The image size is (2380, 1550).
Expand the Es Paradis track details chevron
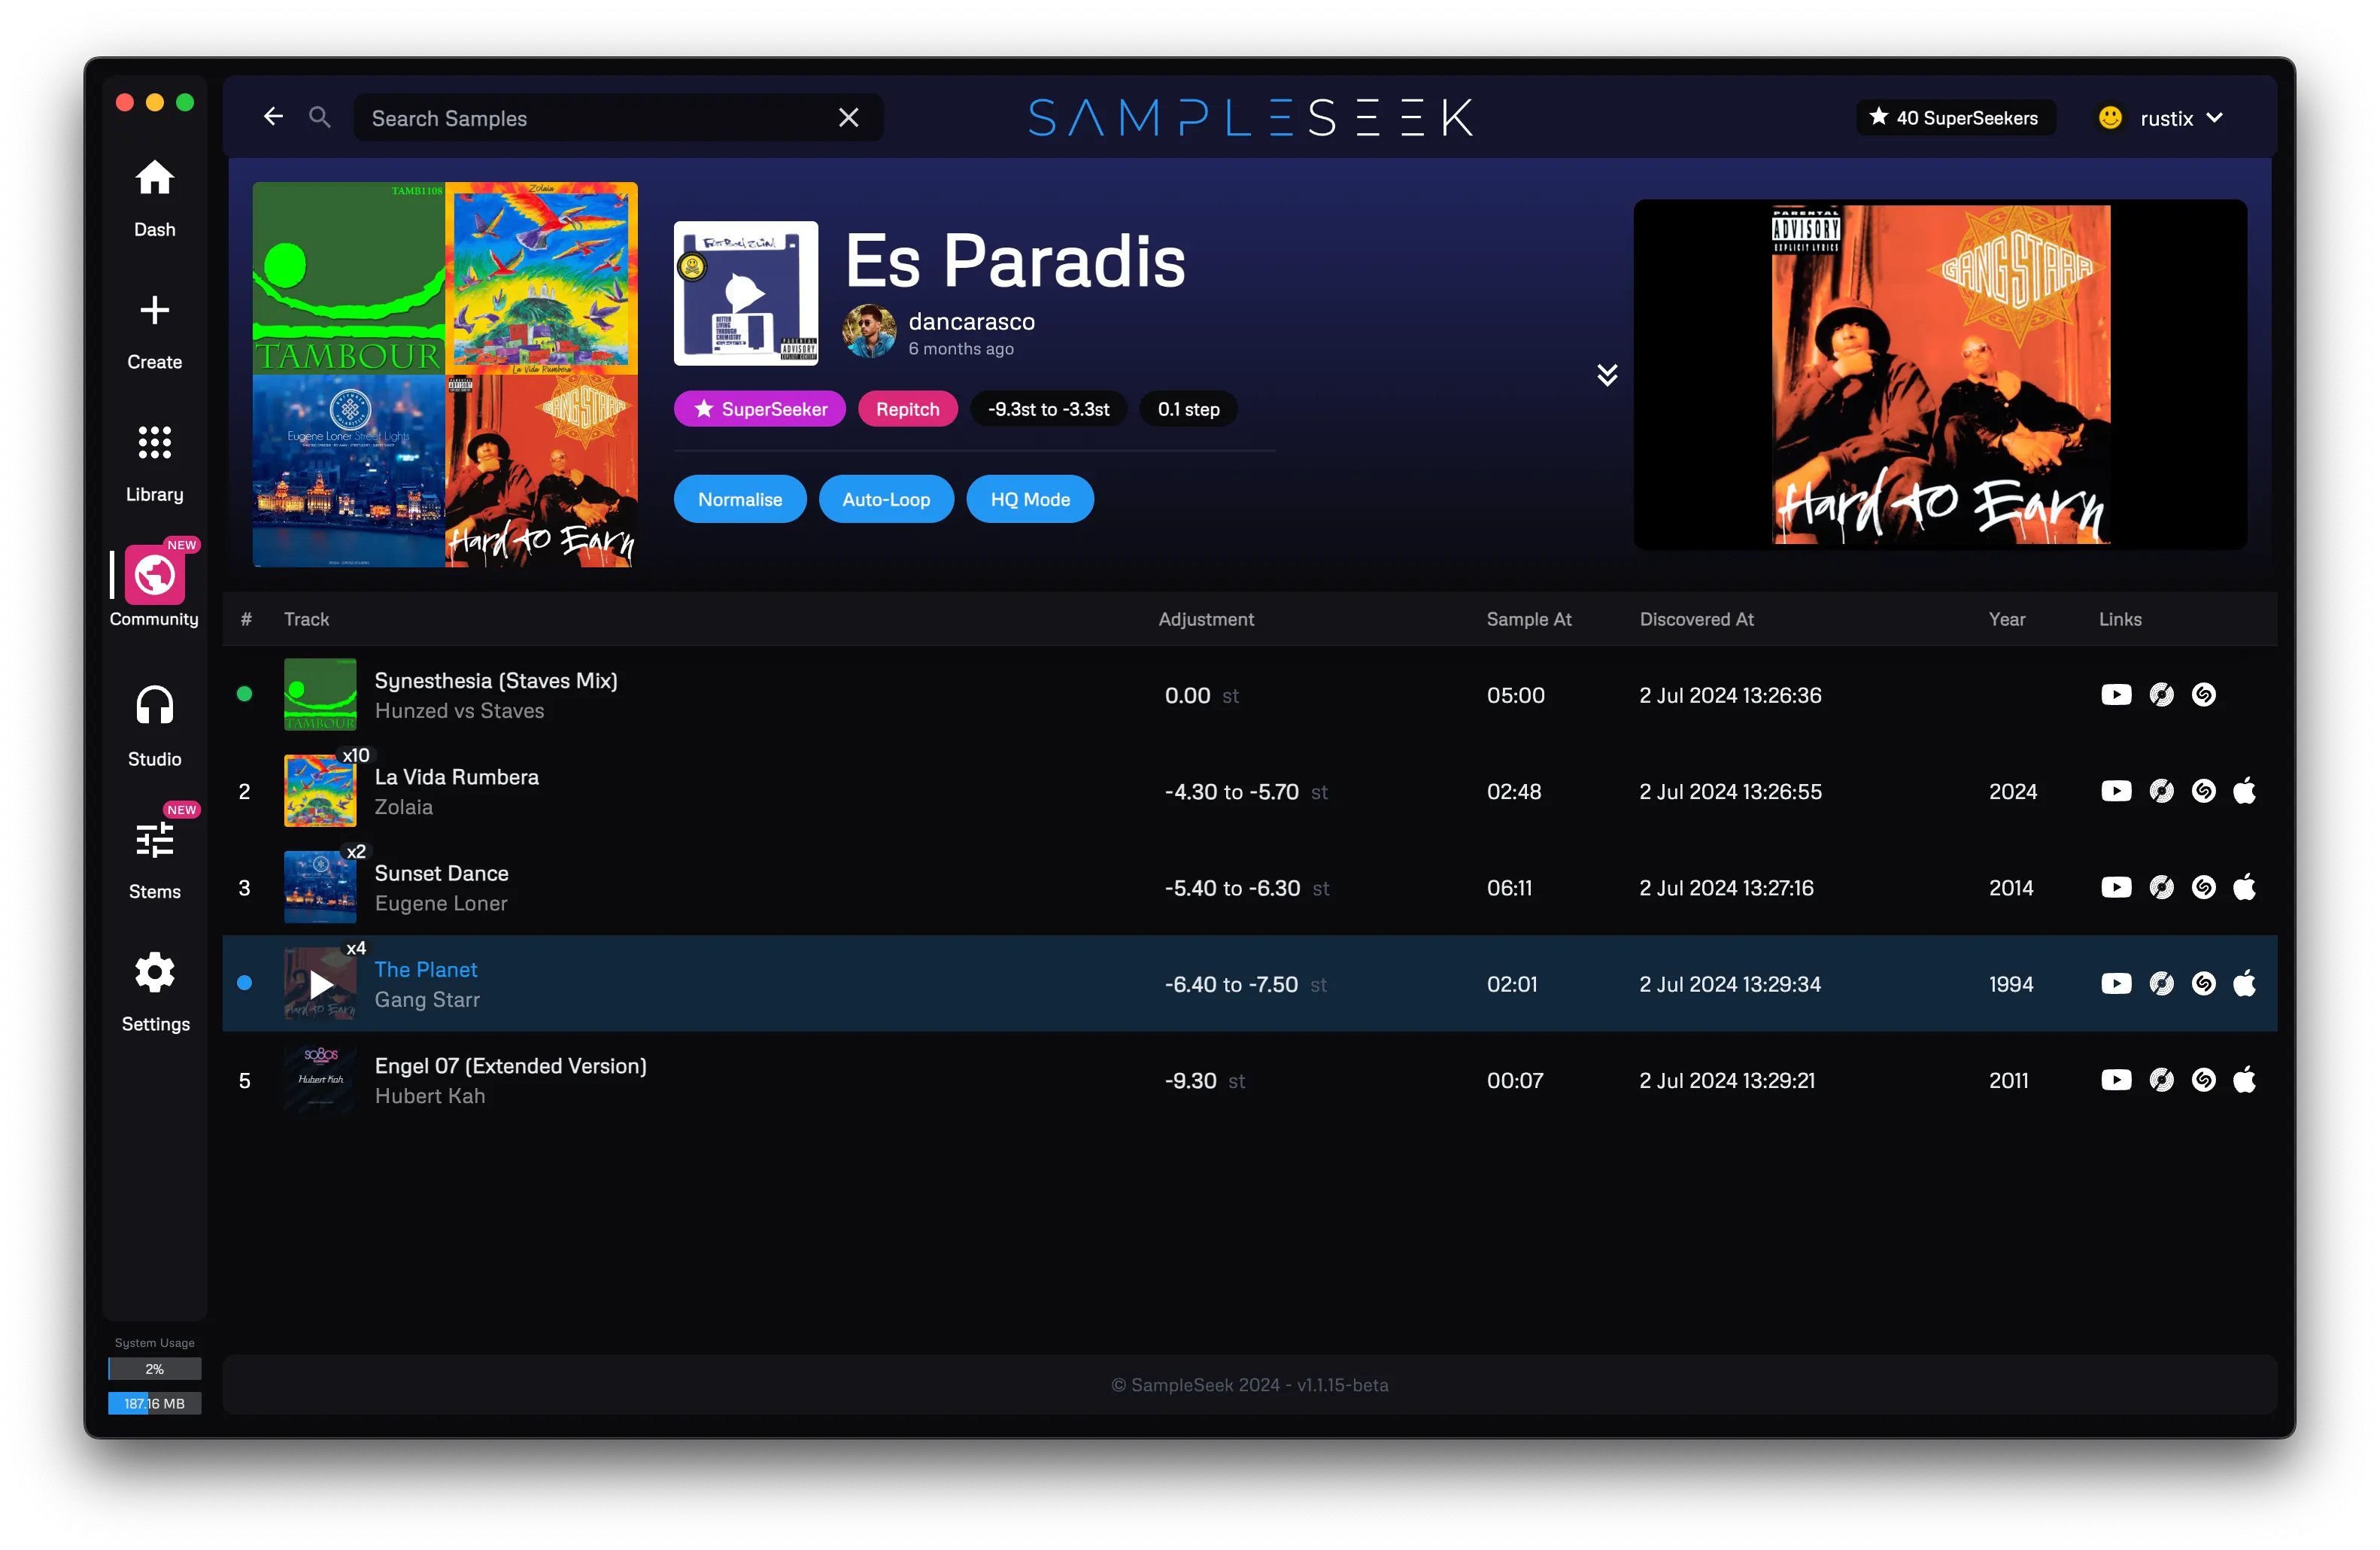[x=1604, y=375]
